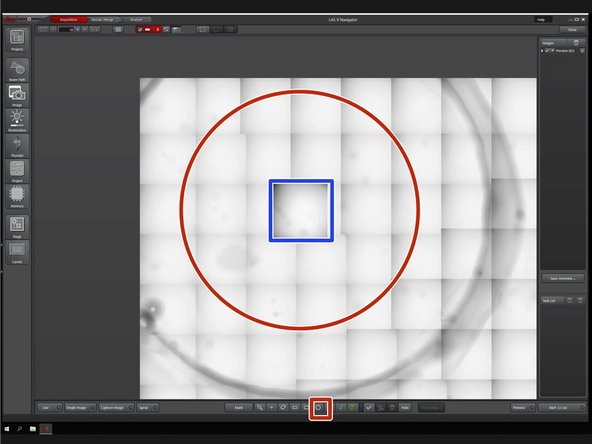The height and width of the screenshot is (444, 592).
Task: Switch to the Mosaic Merge tab
Action: [103, 20]
